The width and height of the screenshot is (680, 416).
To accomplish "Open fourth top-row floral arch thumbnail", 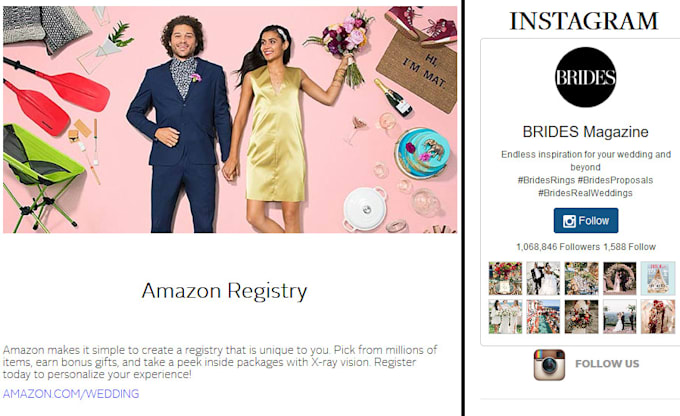I will pos(620,278).
